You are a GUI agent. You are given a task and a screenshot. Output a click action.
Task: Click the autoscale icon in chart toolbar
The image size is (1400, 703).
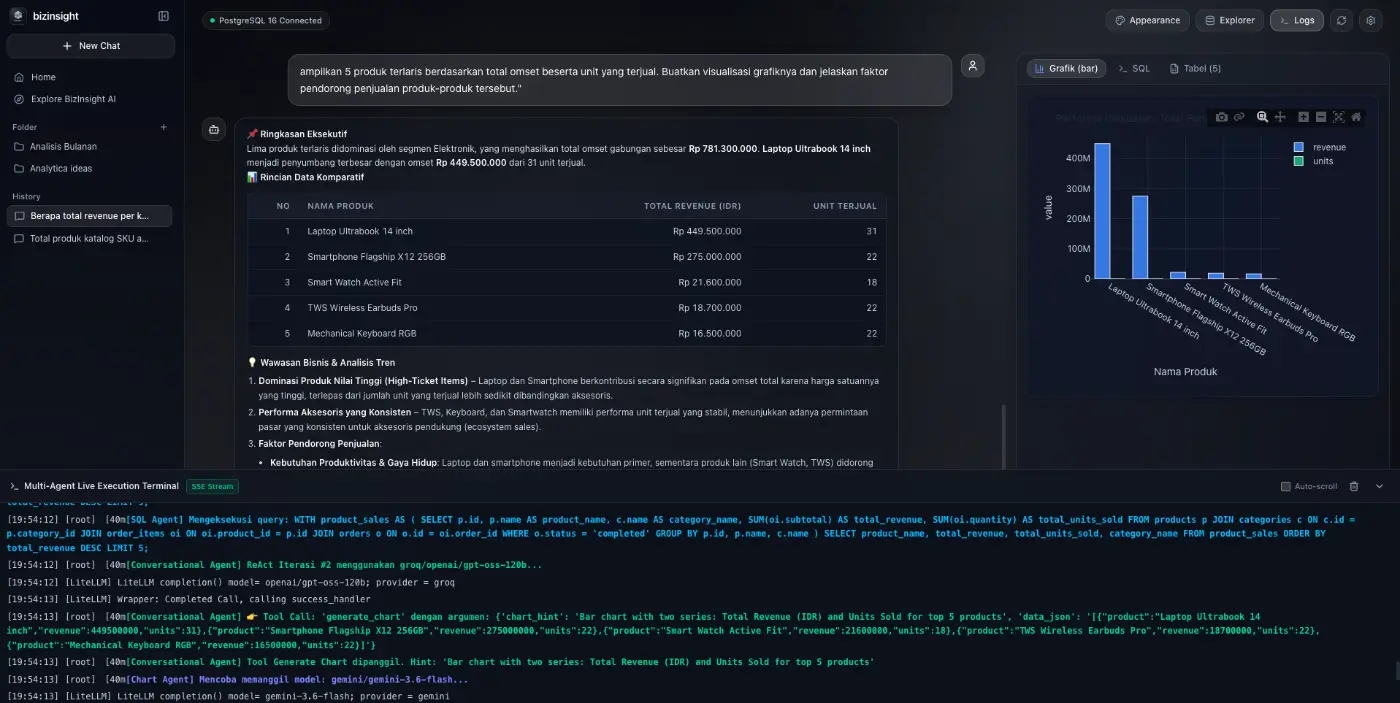click(x=1339, y=117)
